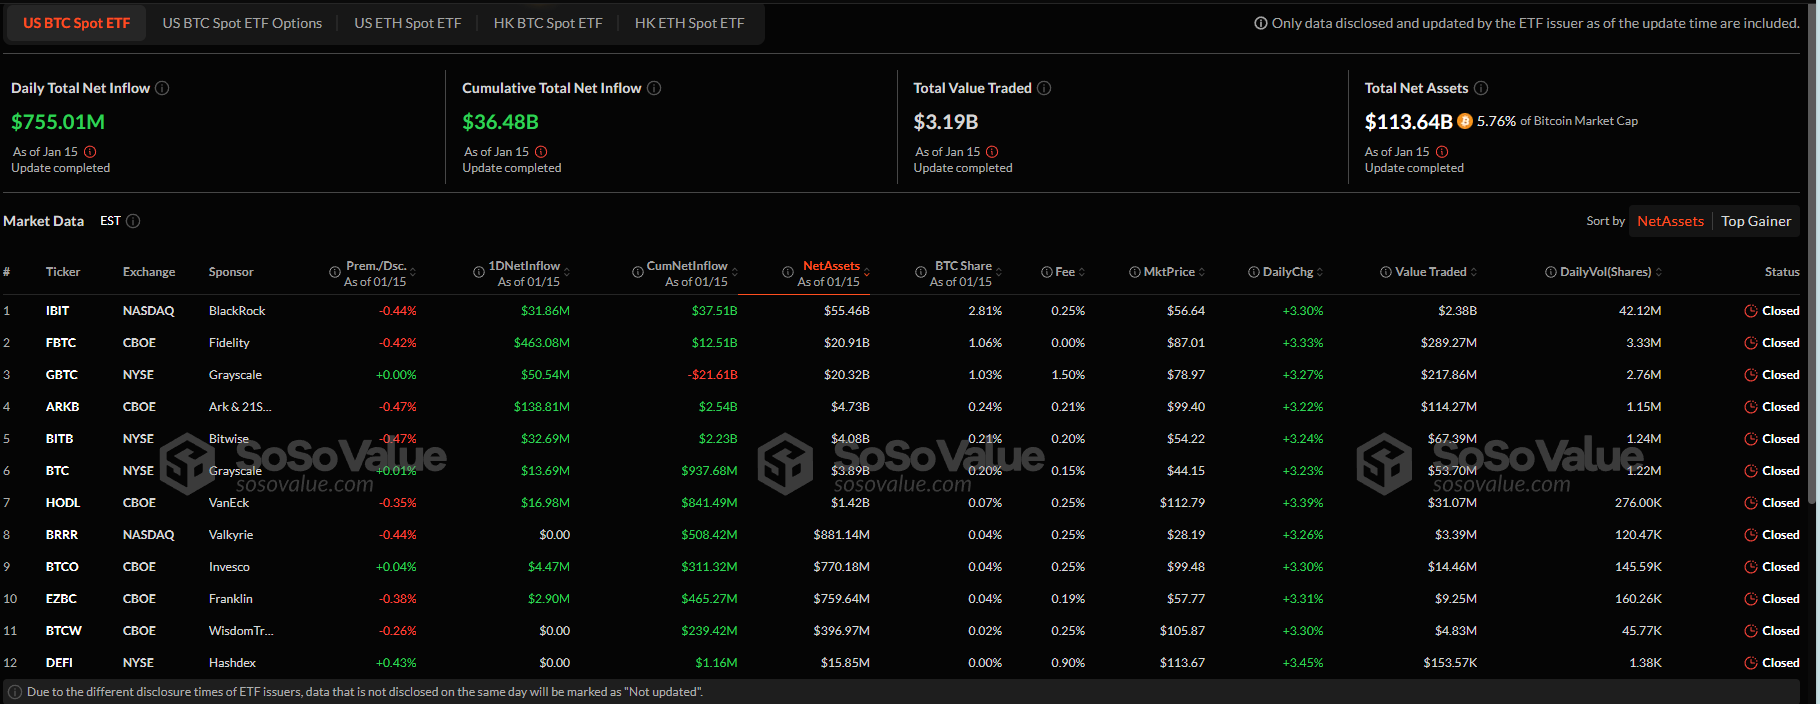Click red alert icon under Daily Total Net Inflow

90,152
